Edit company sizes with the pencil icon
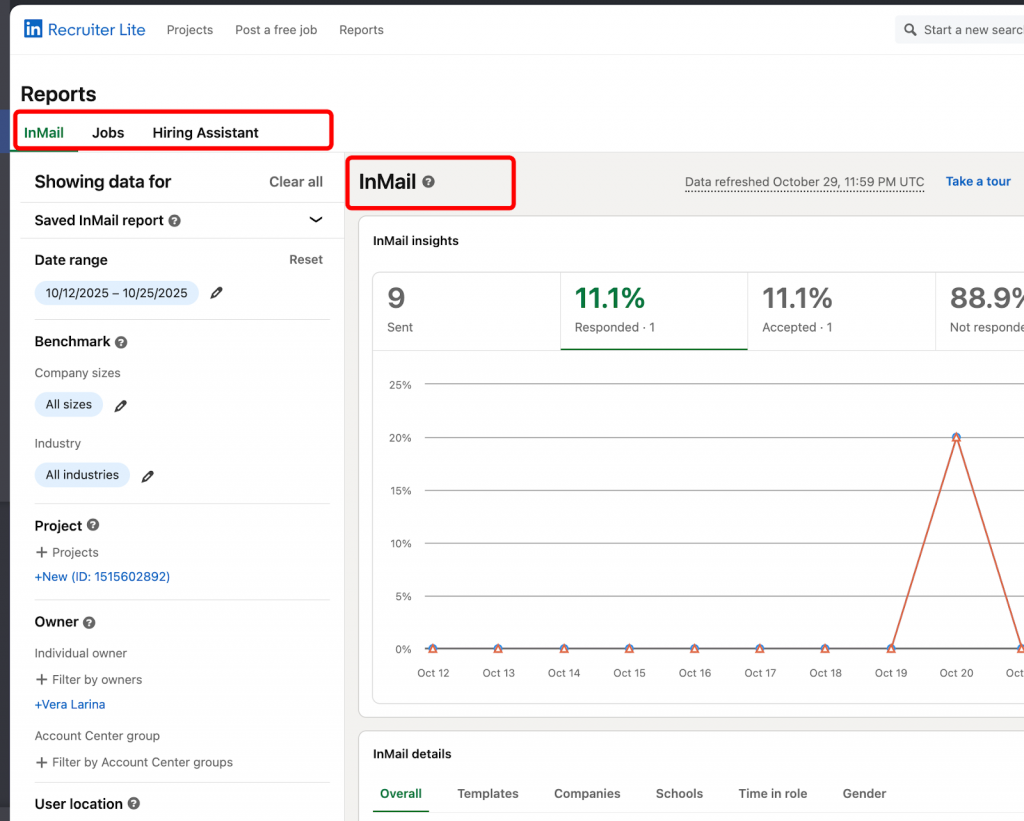 point(119,405)
